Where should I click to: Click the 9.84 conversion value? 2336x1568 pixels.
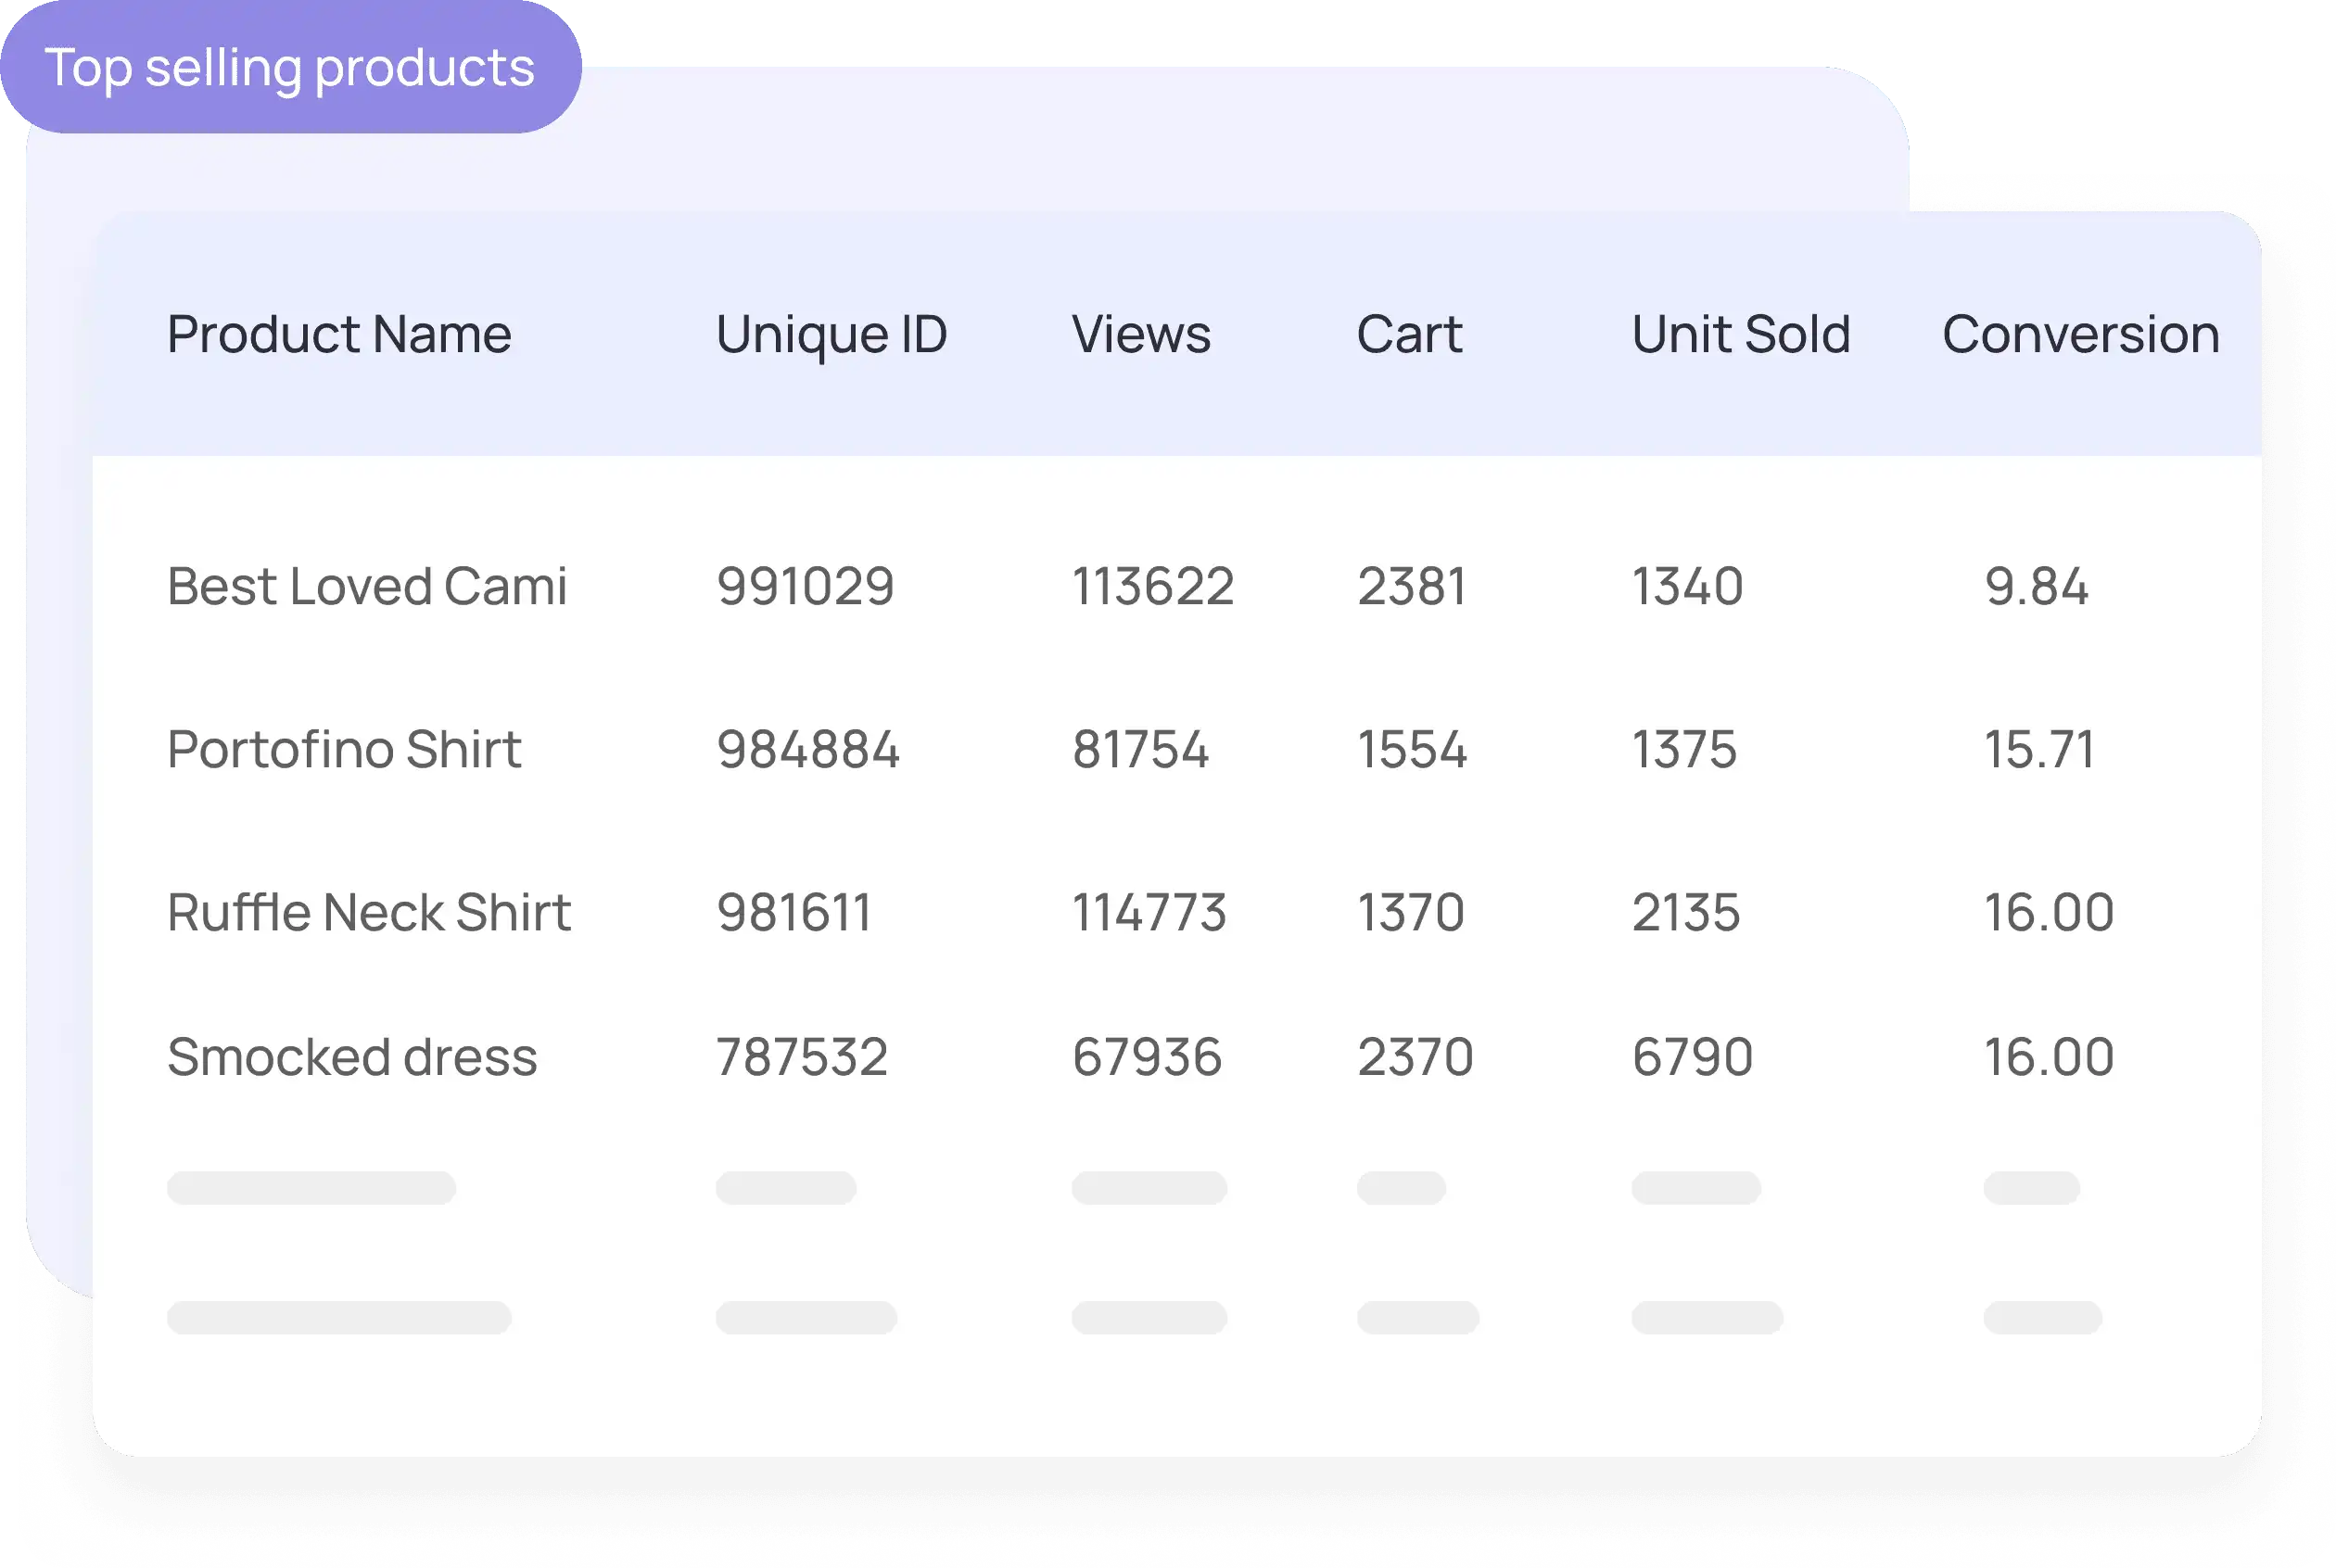coord(2036,586)
